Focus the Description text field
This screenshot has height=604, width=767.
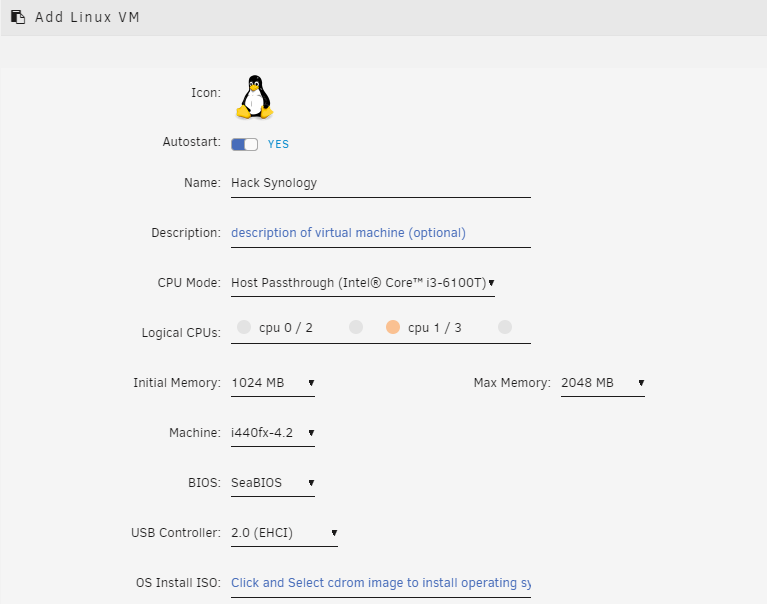tap(380, 233)
